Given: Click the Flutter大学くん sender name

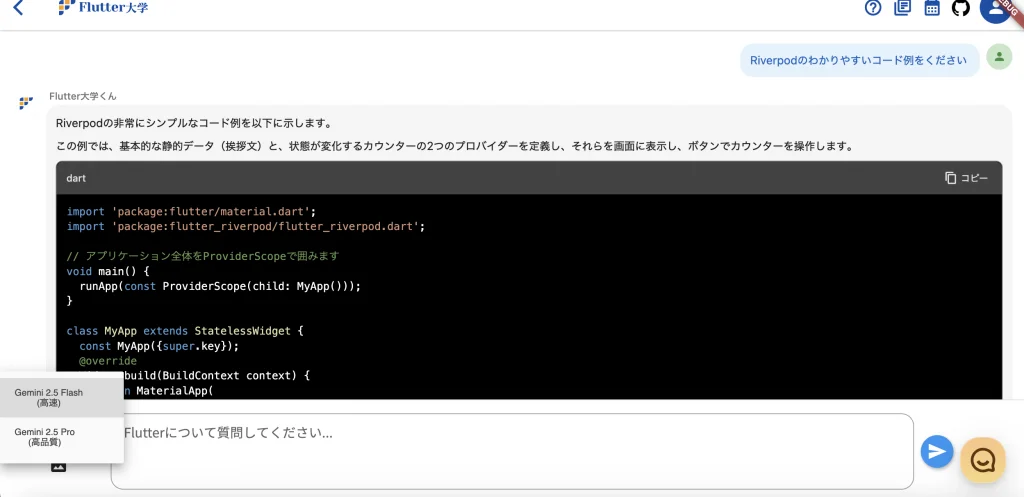Looking at the screenshot, I should click(83, 96).
